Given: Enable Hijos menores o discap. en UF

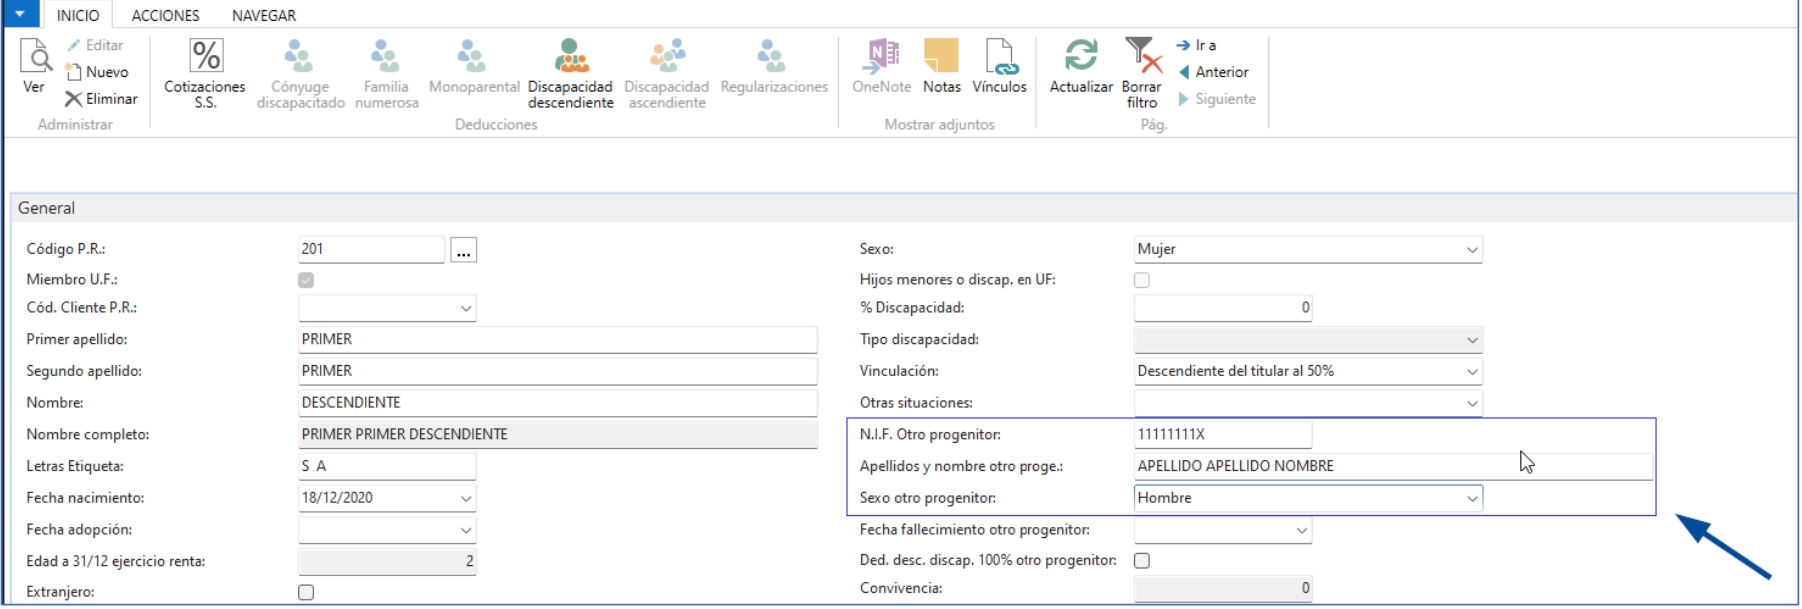Looking at the screenshot, I should coord(1142,280).
